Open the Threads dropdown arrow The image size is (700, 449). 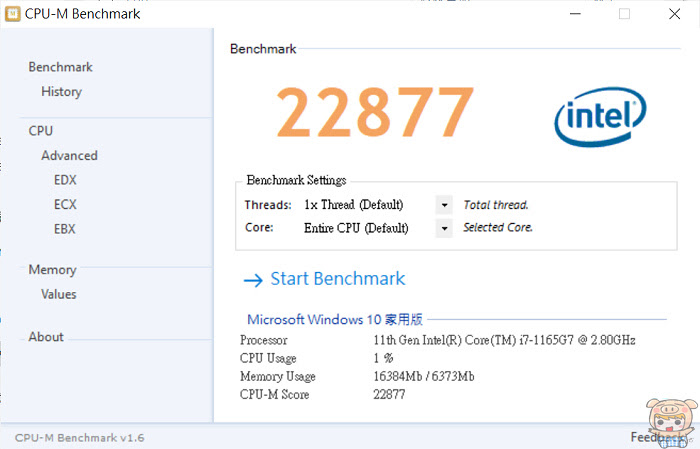pos(444,205)
